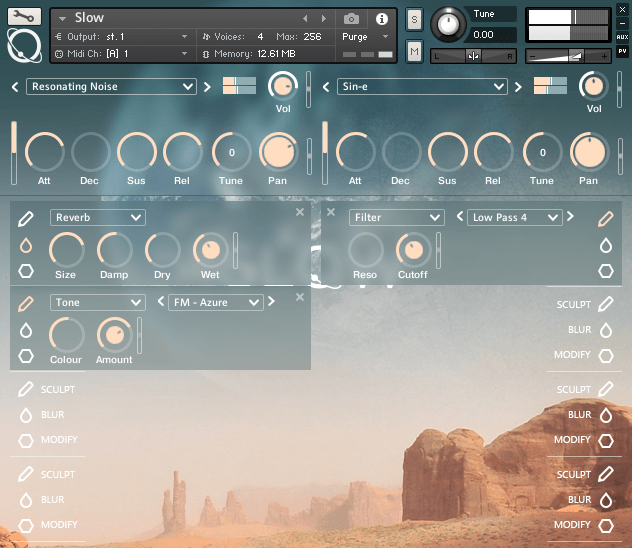The image size is (632, 548).
Task: Click the Max voices value 256
Action: tap(312, 37)
